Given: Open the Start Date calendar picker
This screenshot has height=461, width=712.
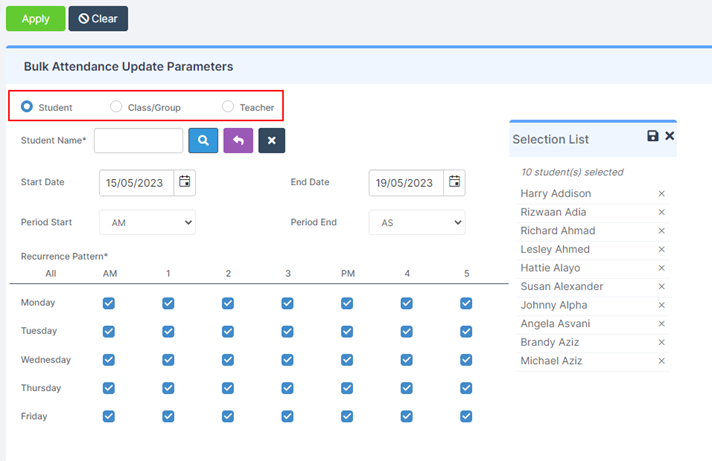Looking at the screenshot, I should point(185,182).
